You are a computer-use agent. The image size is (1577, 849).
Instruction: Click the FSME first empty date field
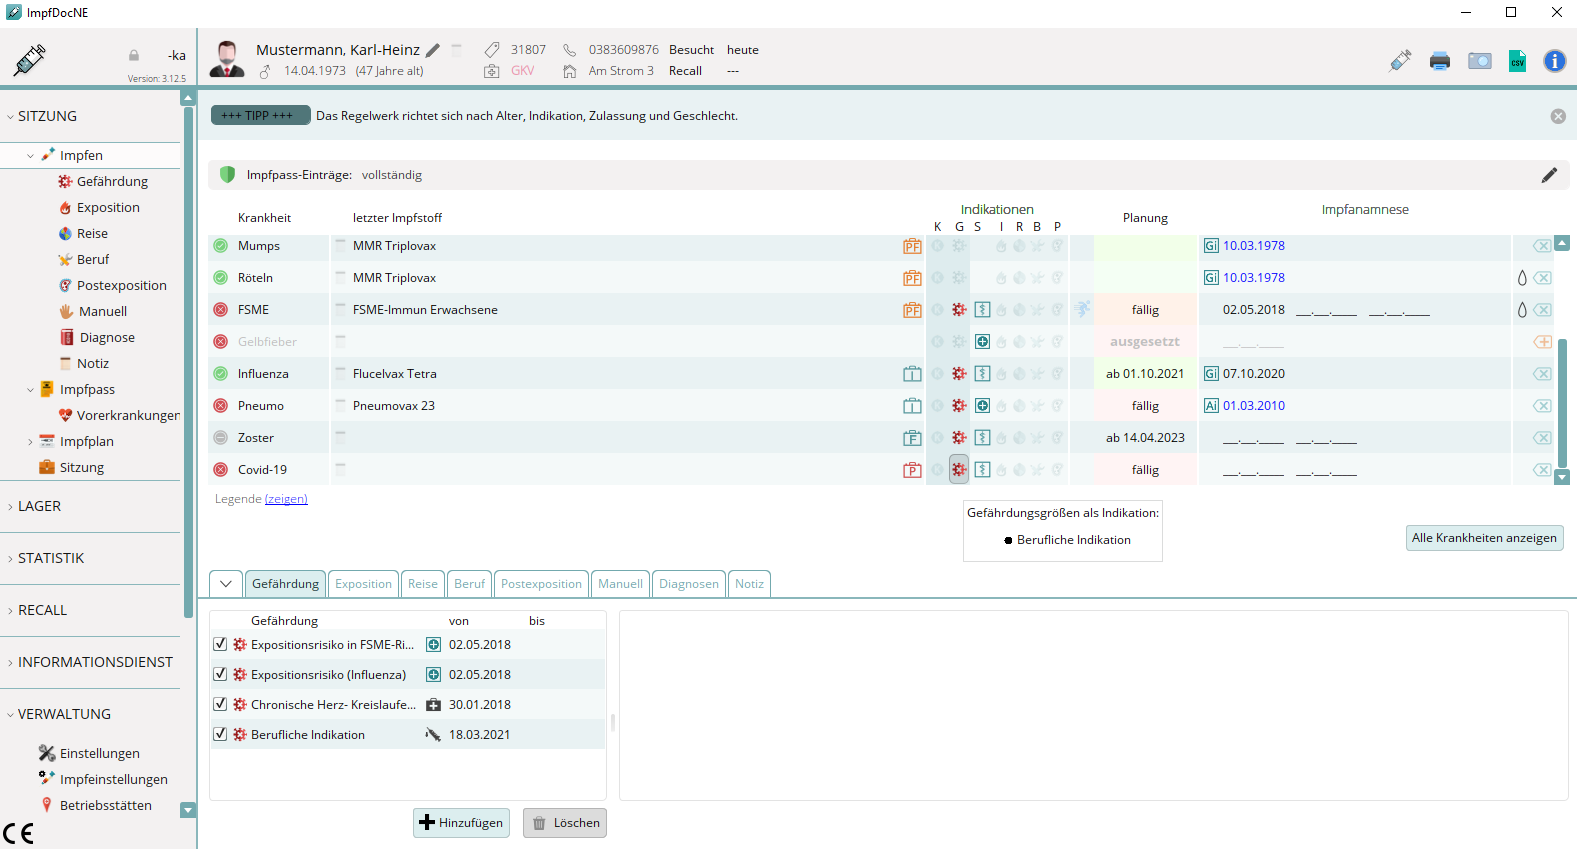pos(1326,310)
